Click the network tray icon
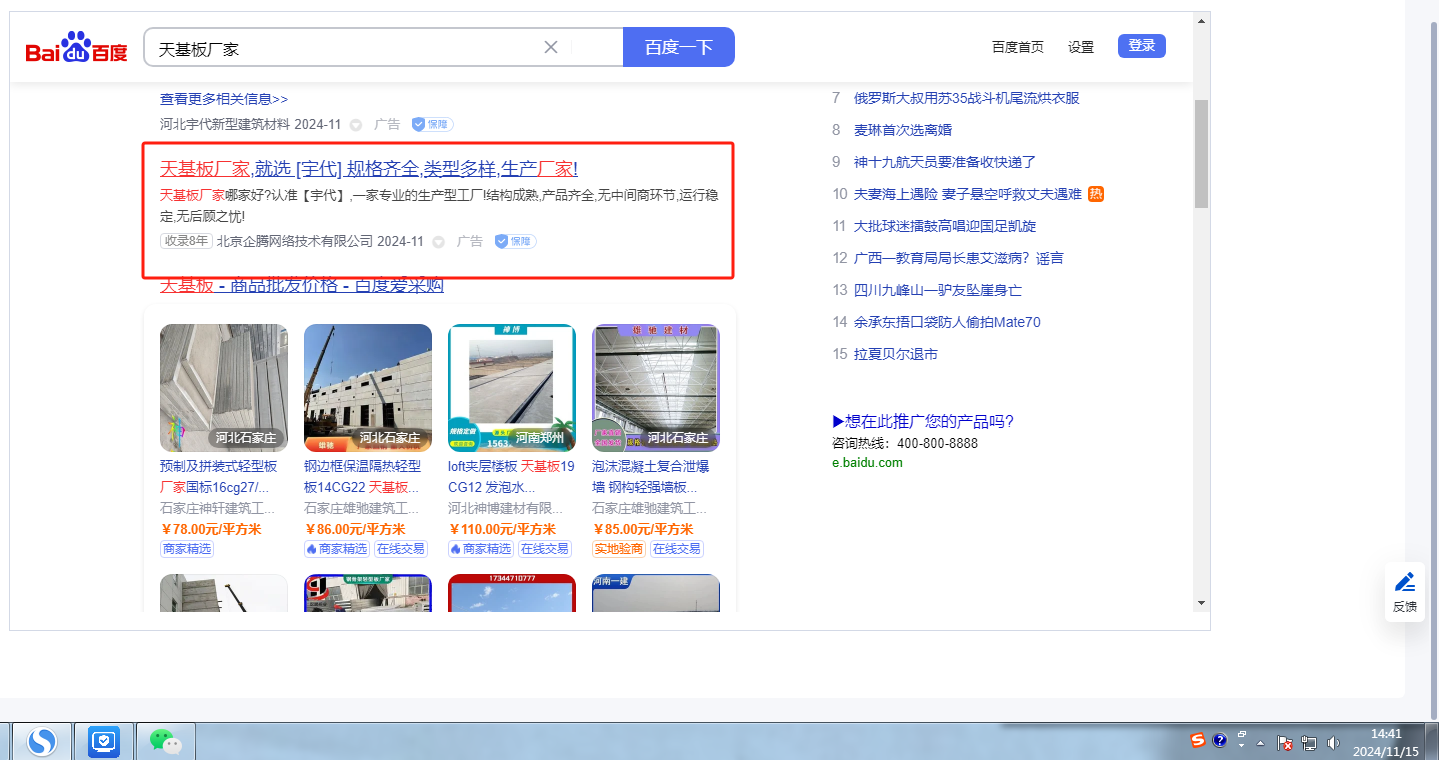This screenshot has width=1439, height=760. coord(1309,743)
